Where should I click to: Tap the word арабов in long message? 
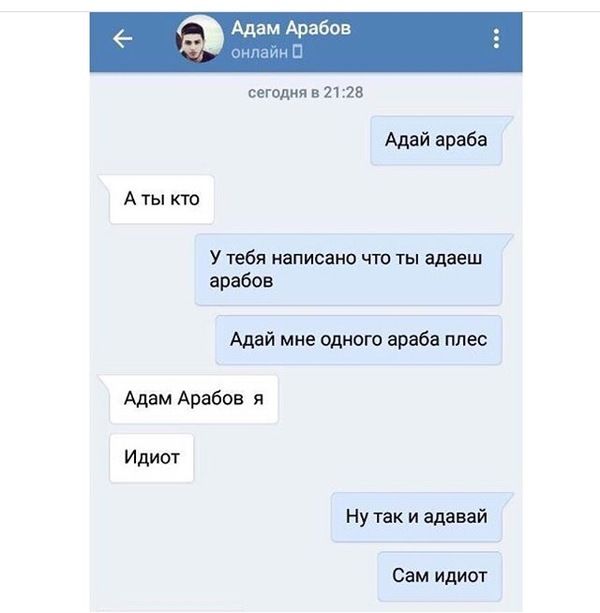click(241, 281)
